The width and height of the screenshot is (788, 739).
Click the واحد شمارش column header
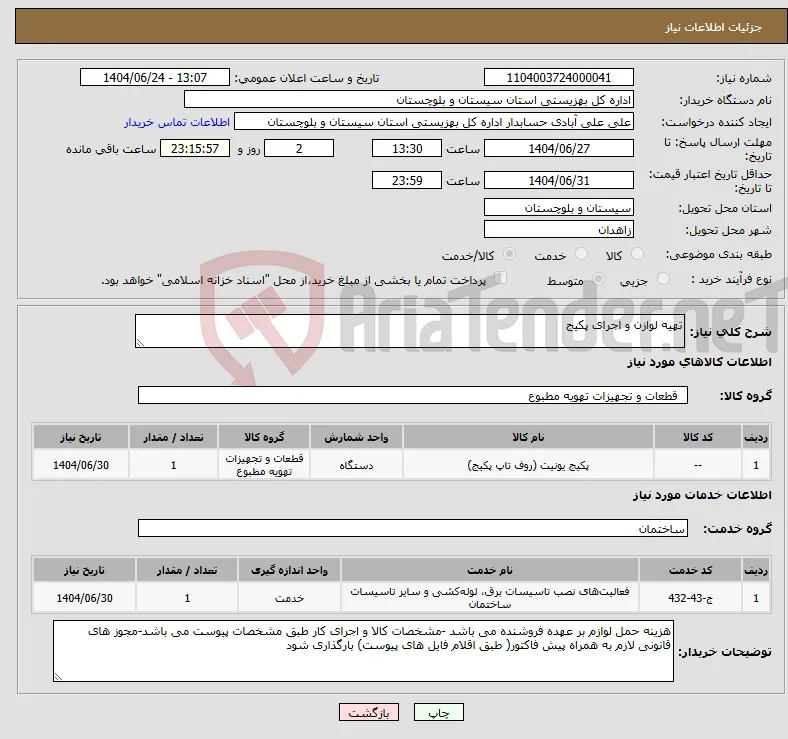(x=356, y=437)
